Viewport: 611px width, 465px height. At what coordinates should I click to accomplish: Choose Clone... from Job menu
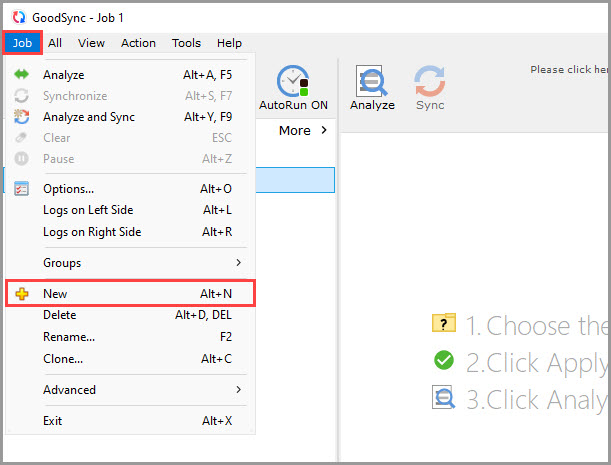[x=63, y=359]
